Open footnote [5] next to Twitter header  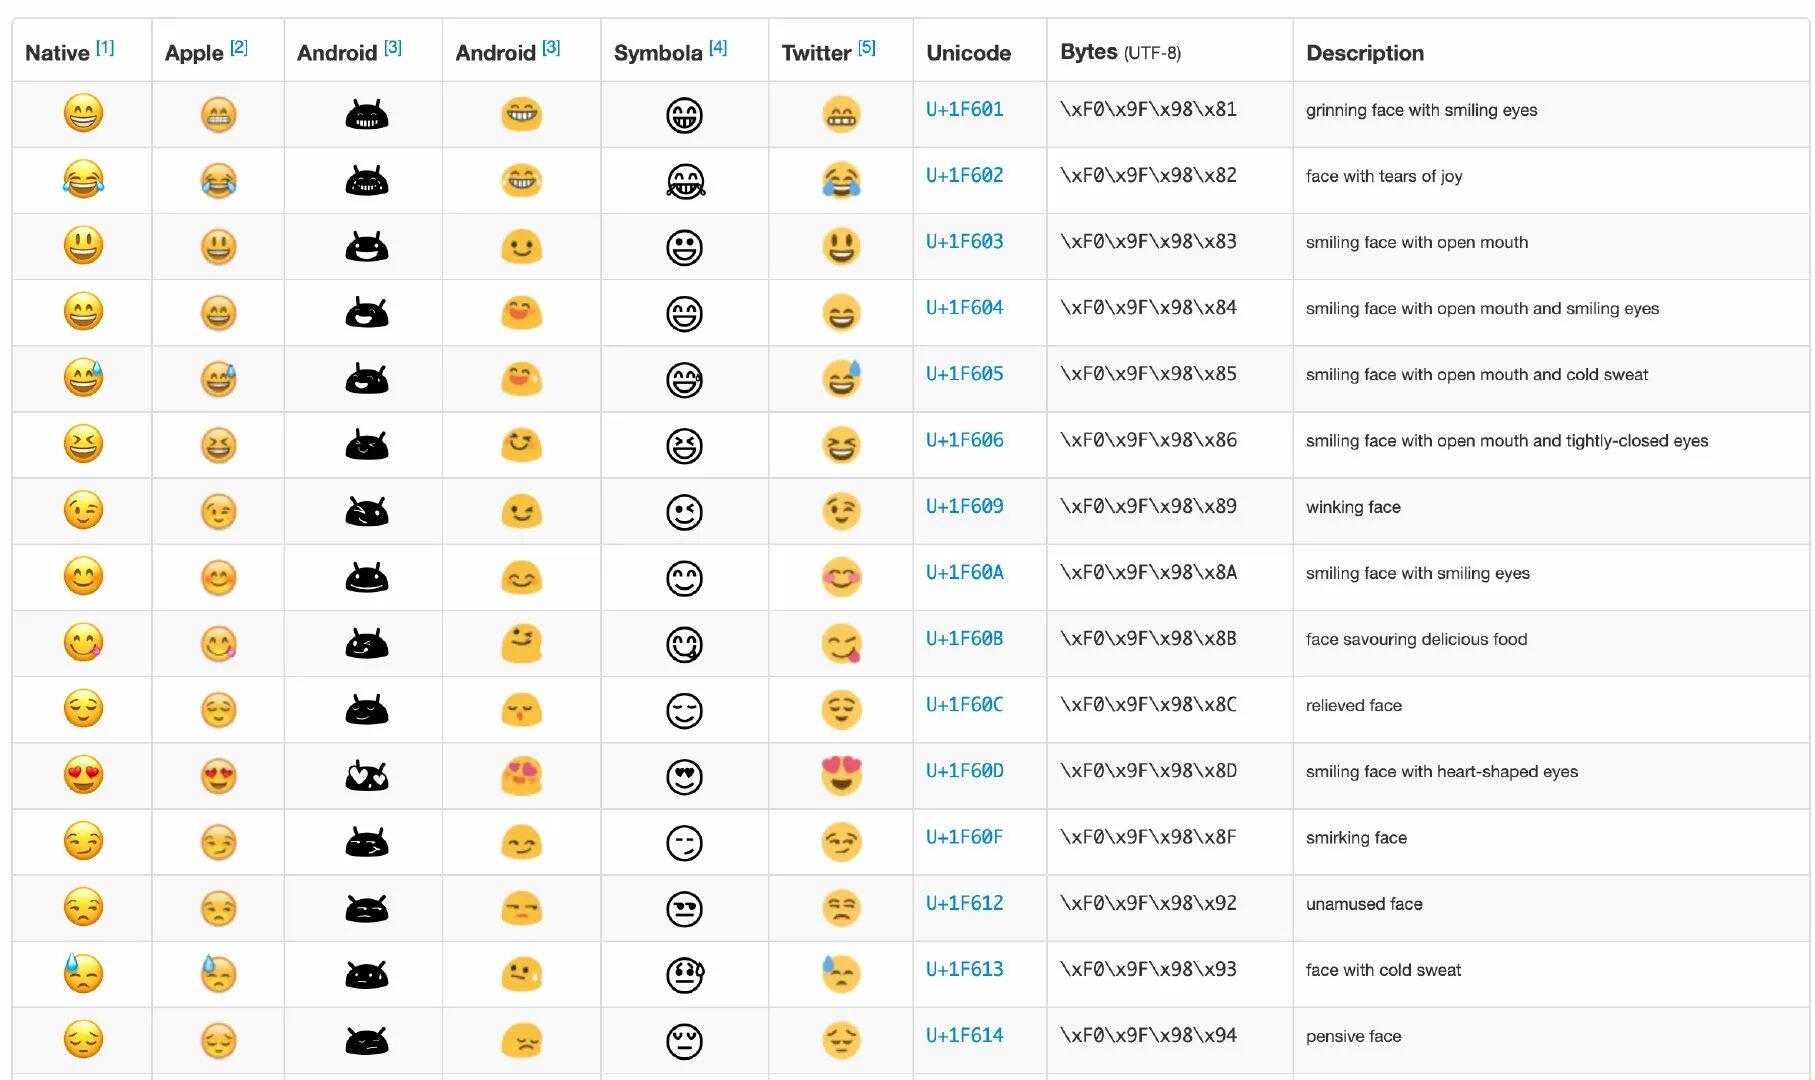click(867, 47)
